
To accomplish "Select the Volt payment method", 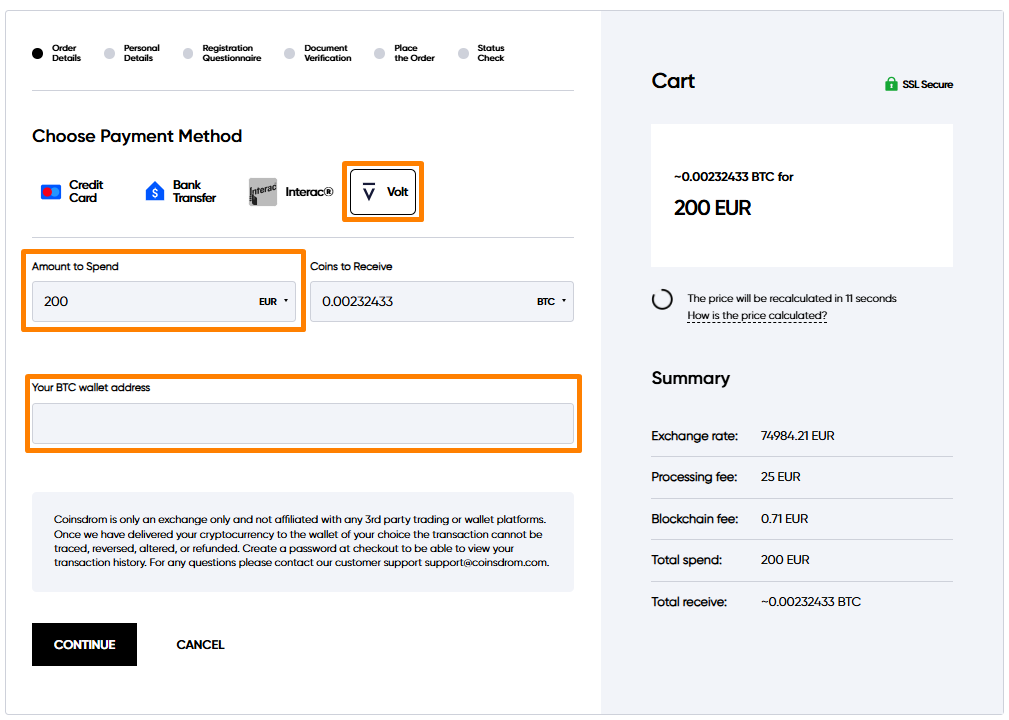I will [383, 192].
